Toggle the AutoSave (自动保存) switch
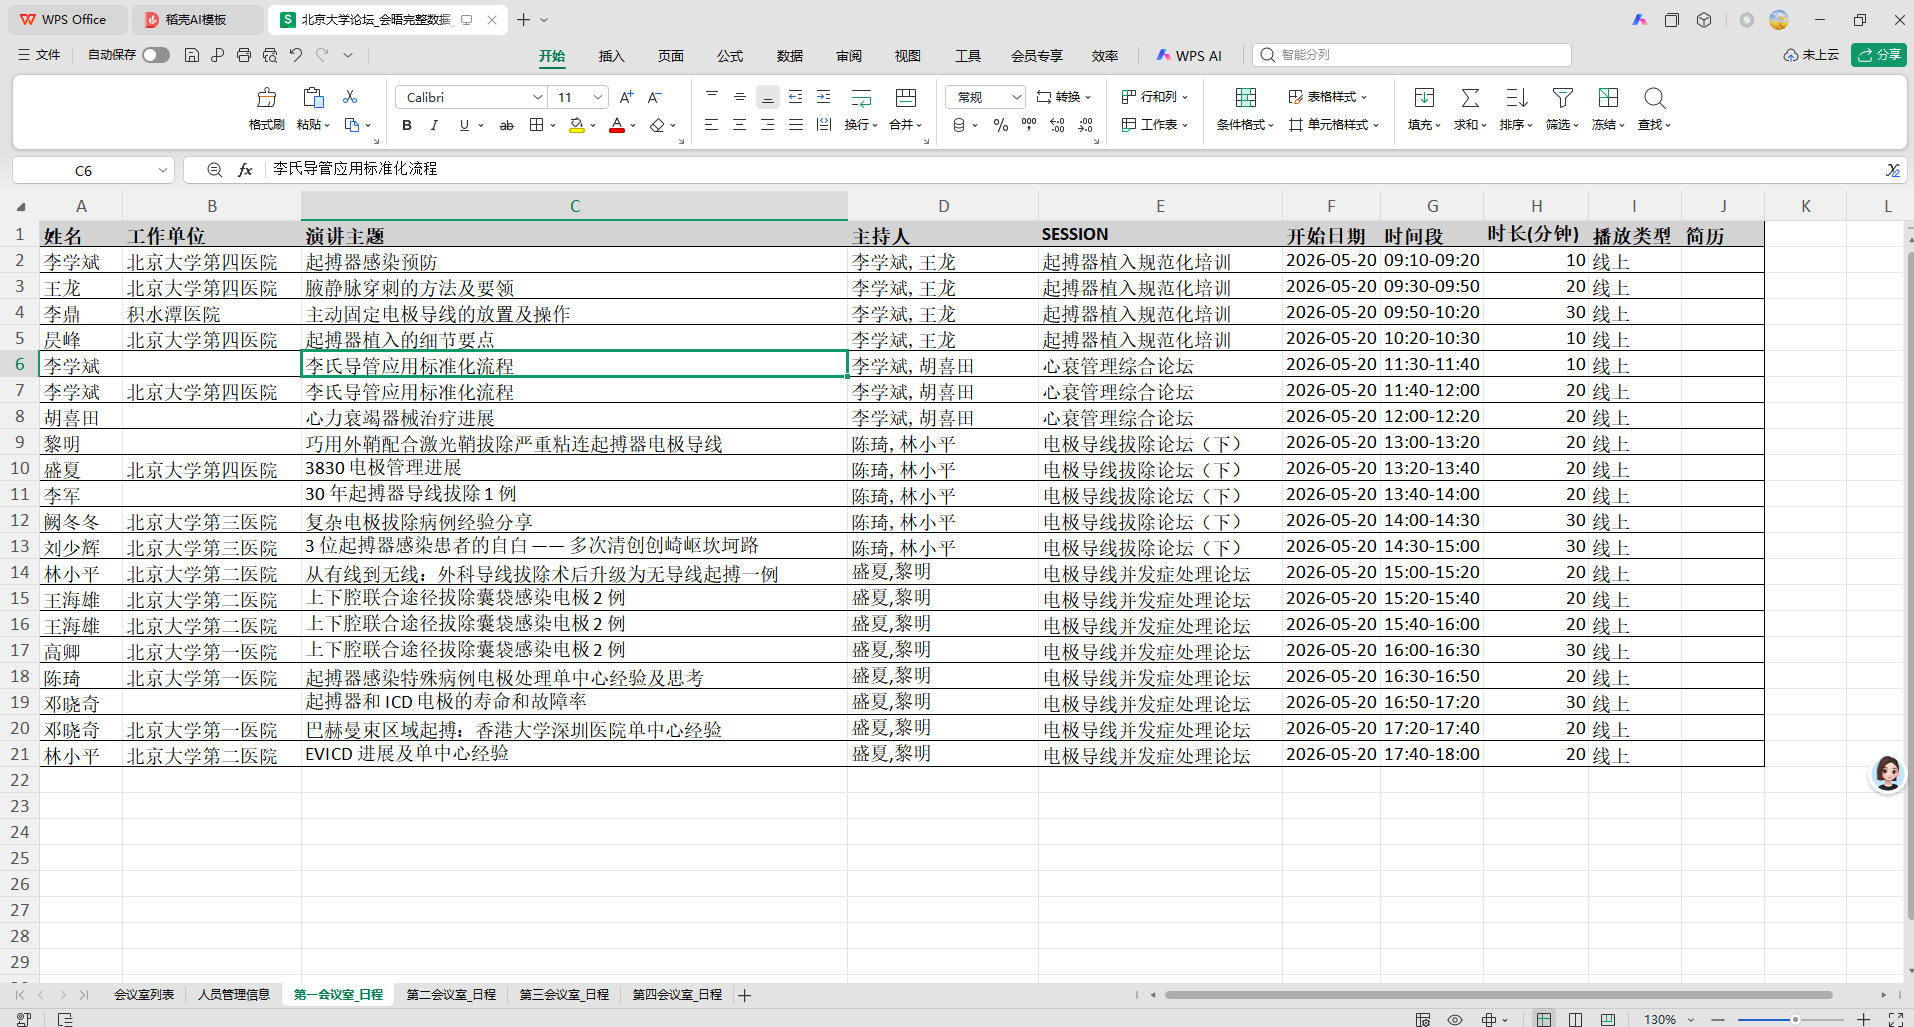 [156, 55]
